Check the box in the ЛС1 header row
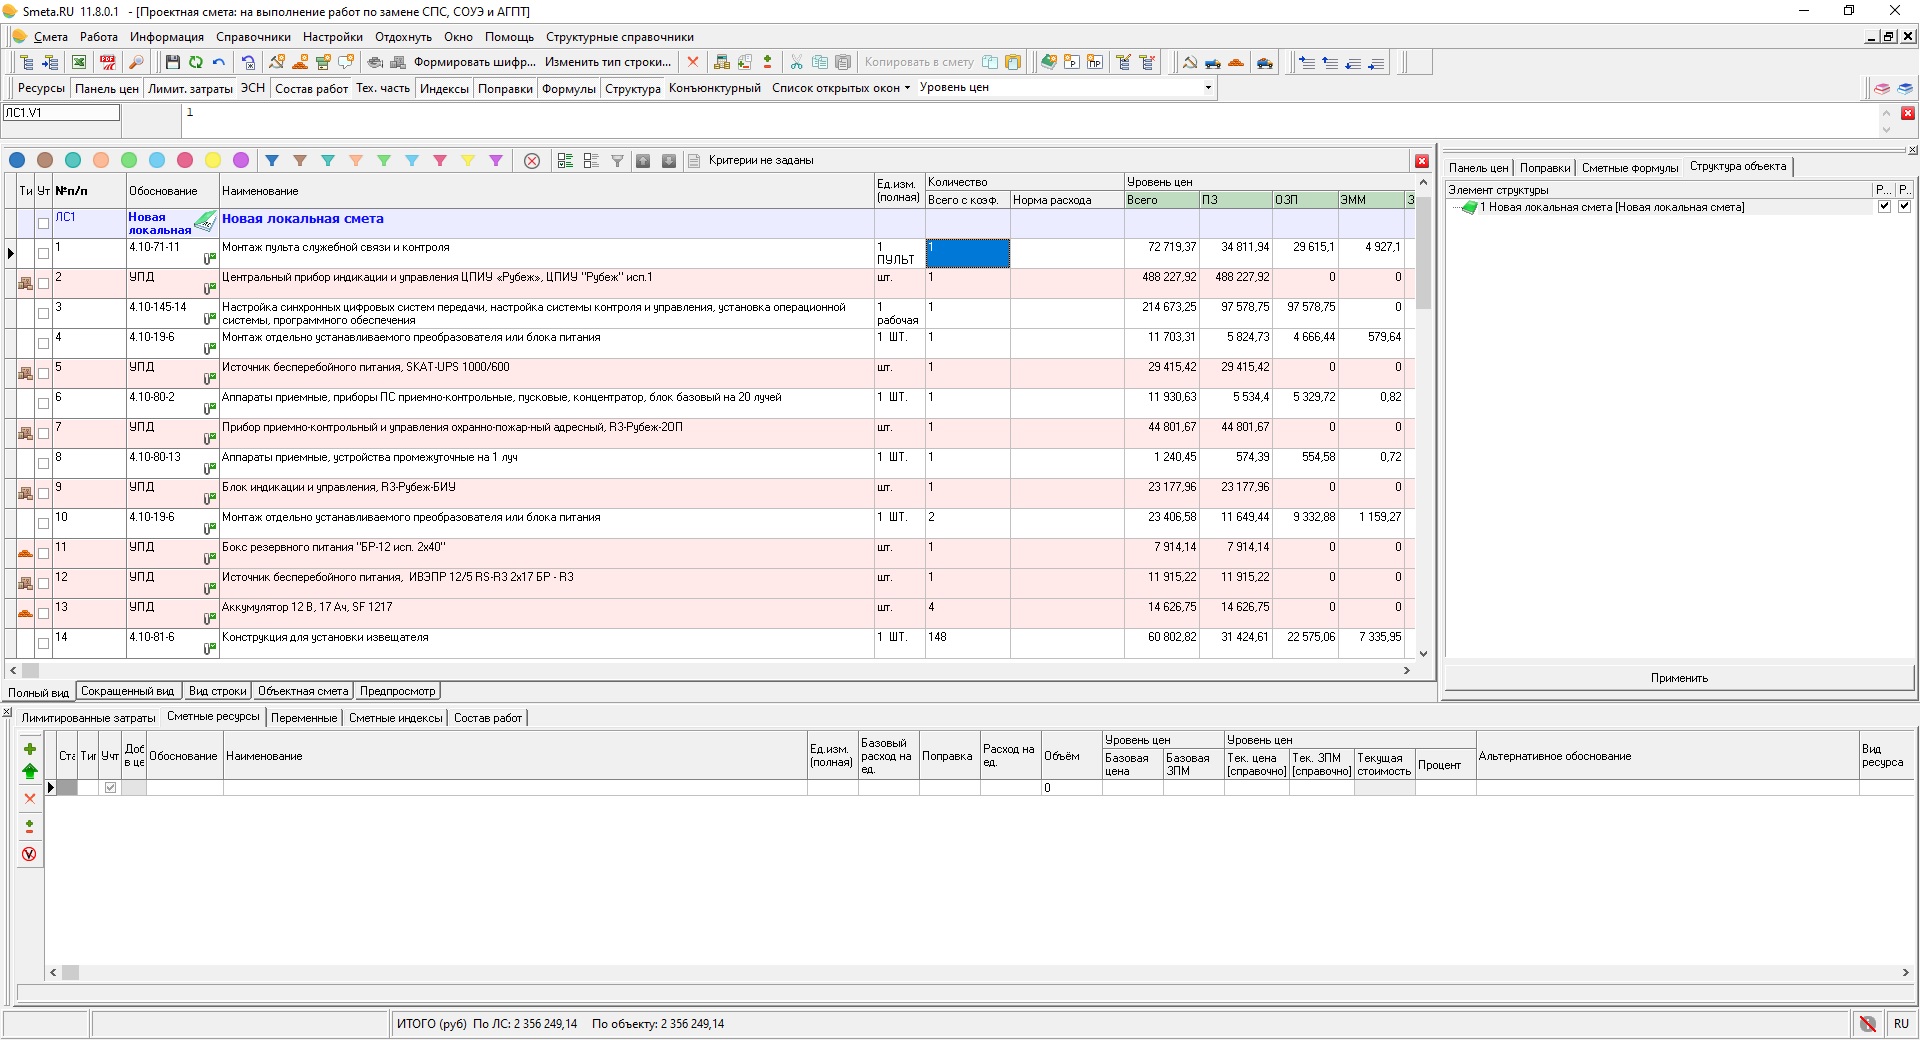Viewport: 1920px width, 1040px height. point(43,223)
